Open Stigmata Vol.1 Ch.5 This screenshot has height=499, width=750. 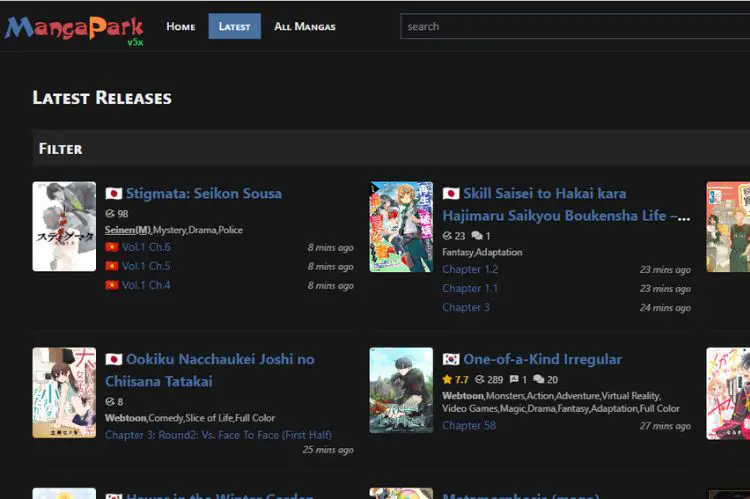tap(146, 266)
